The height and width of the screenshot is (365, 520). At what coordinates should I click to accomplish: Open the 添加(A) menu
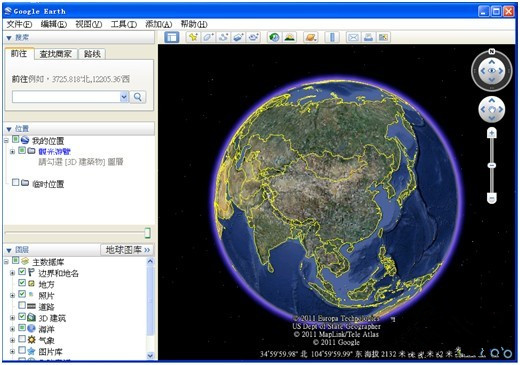159,24
